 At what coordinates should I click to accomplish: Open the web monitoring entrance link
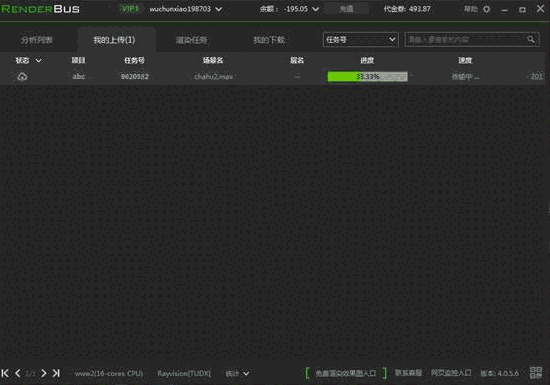pyautogui.click(x=451, y=373)
